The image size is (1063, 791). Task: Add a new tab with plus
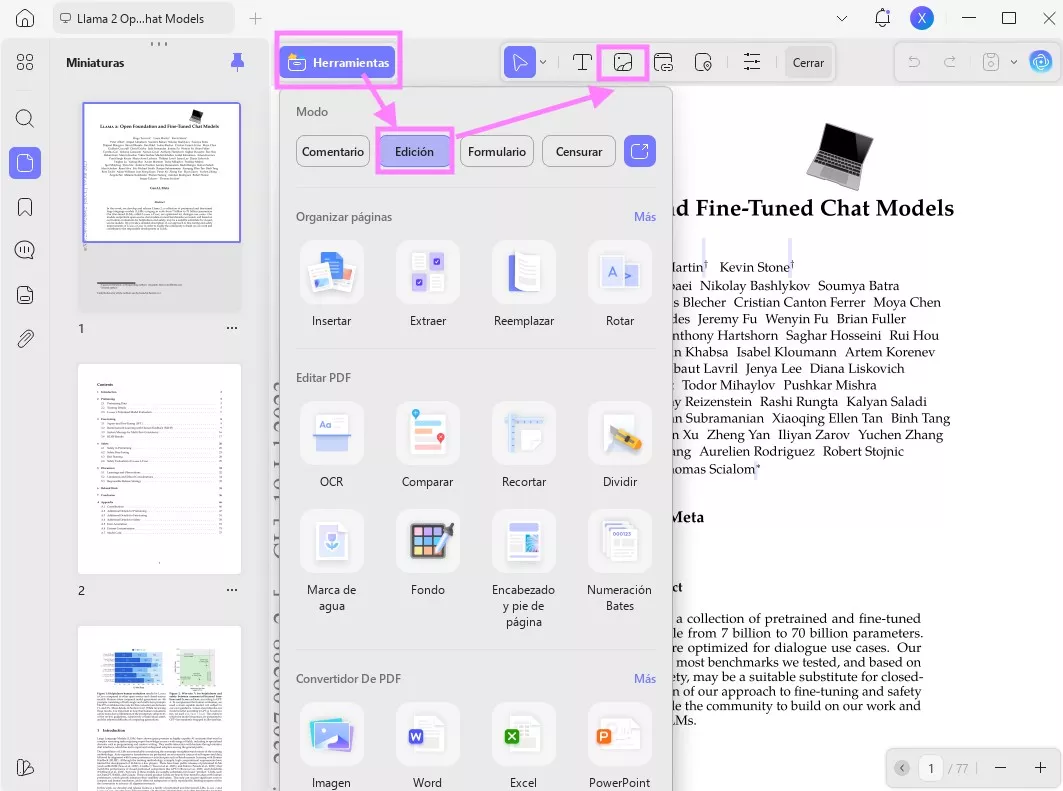tap(256, 18)
